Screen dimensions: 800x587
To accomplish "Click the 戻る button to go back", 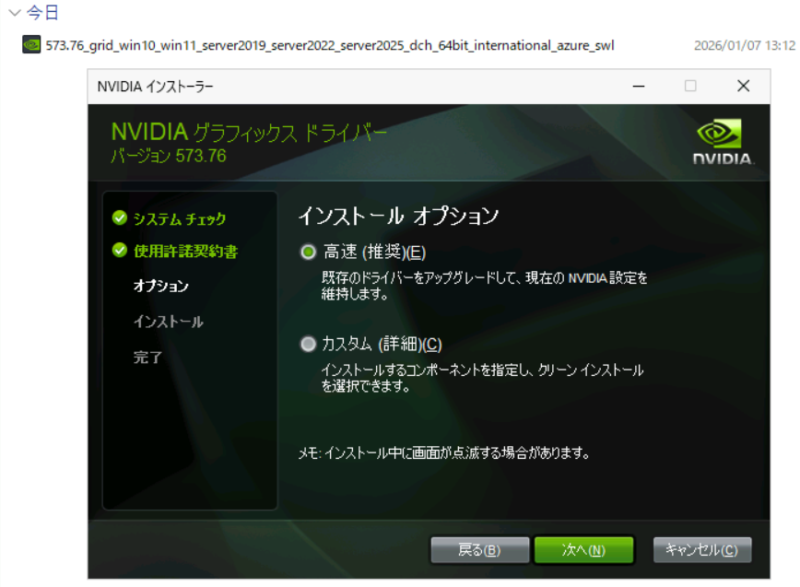I will 482,549.
